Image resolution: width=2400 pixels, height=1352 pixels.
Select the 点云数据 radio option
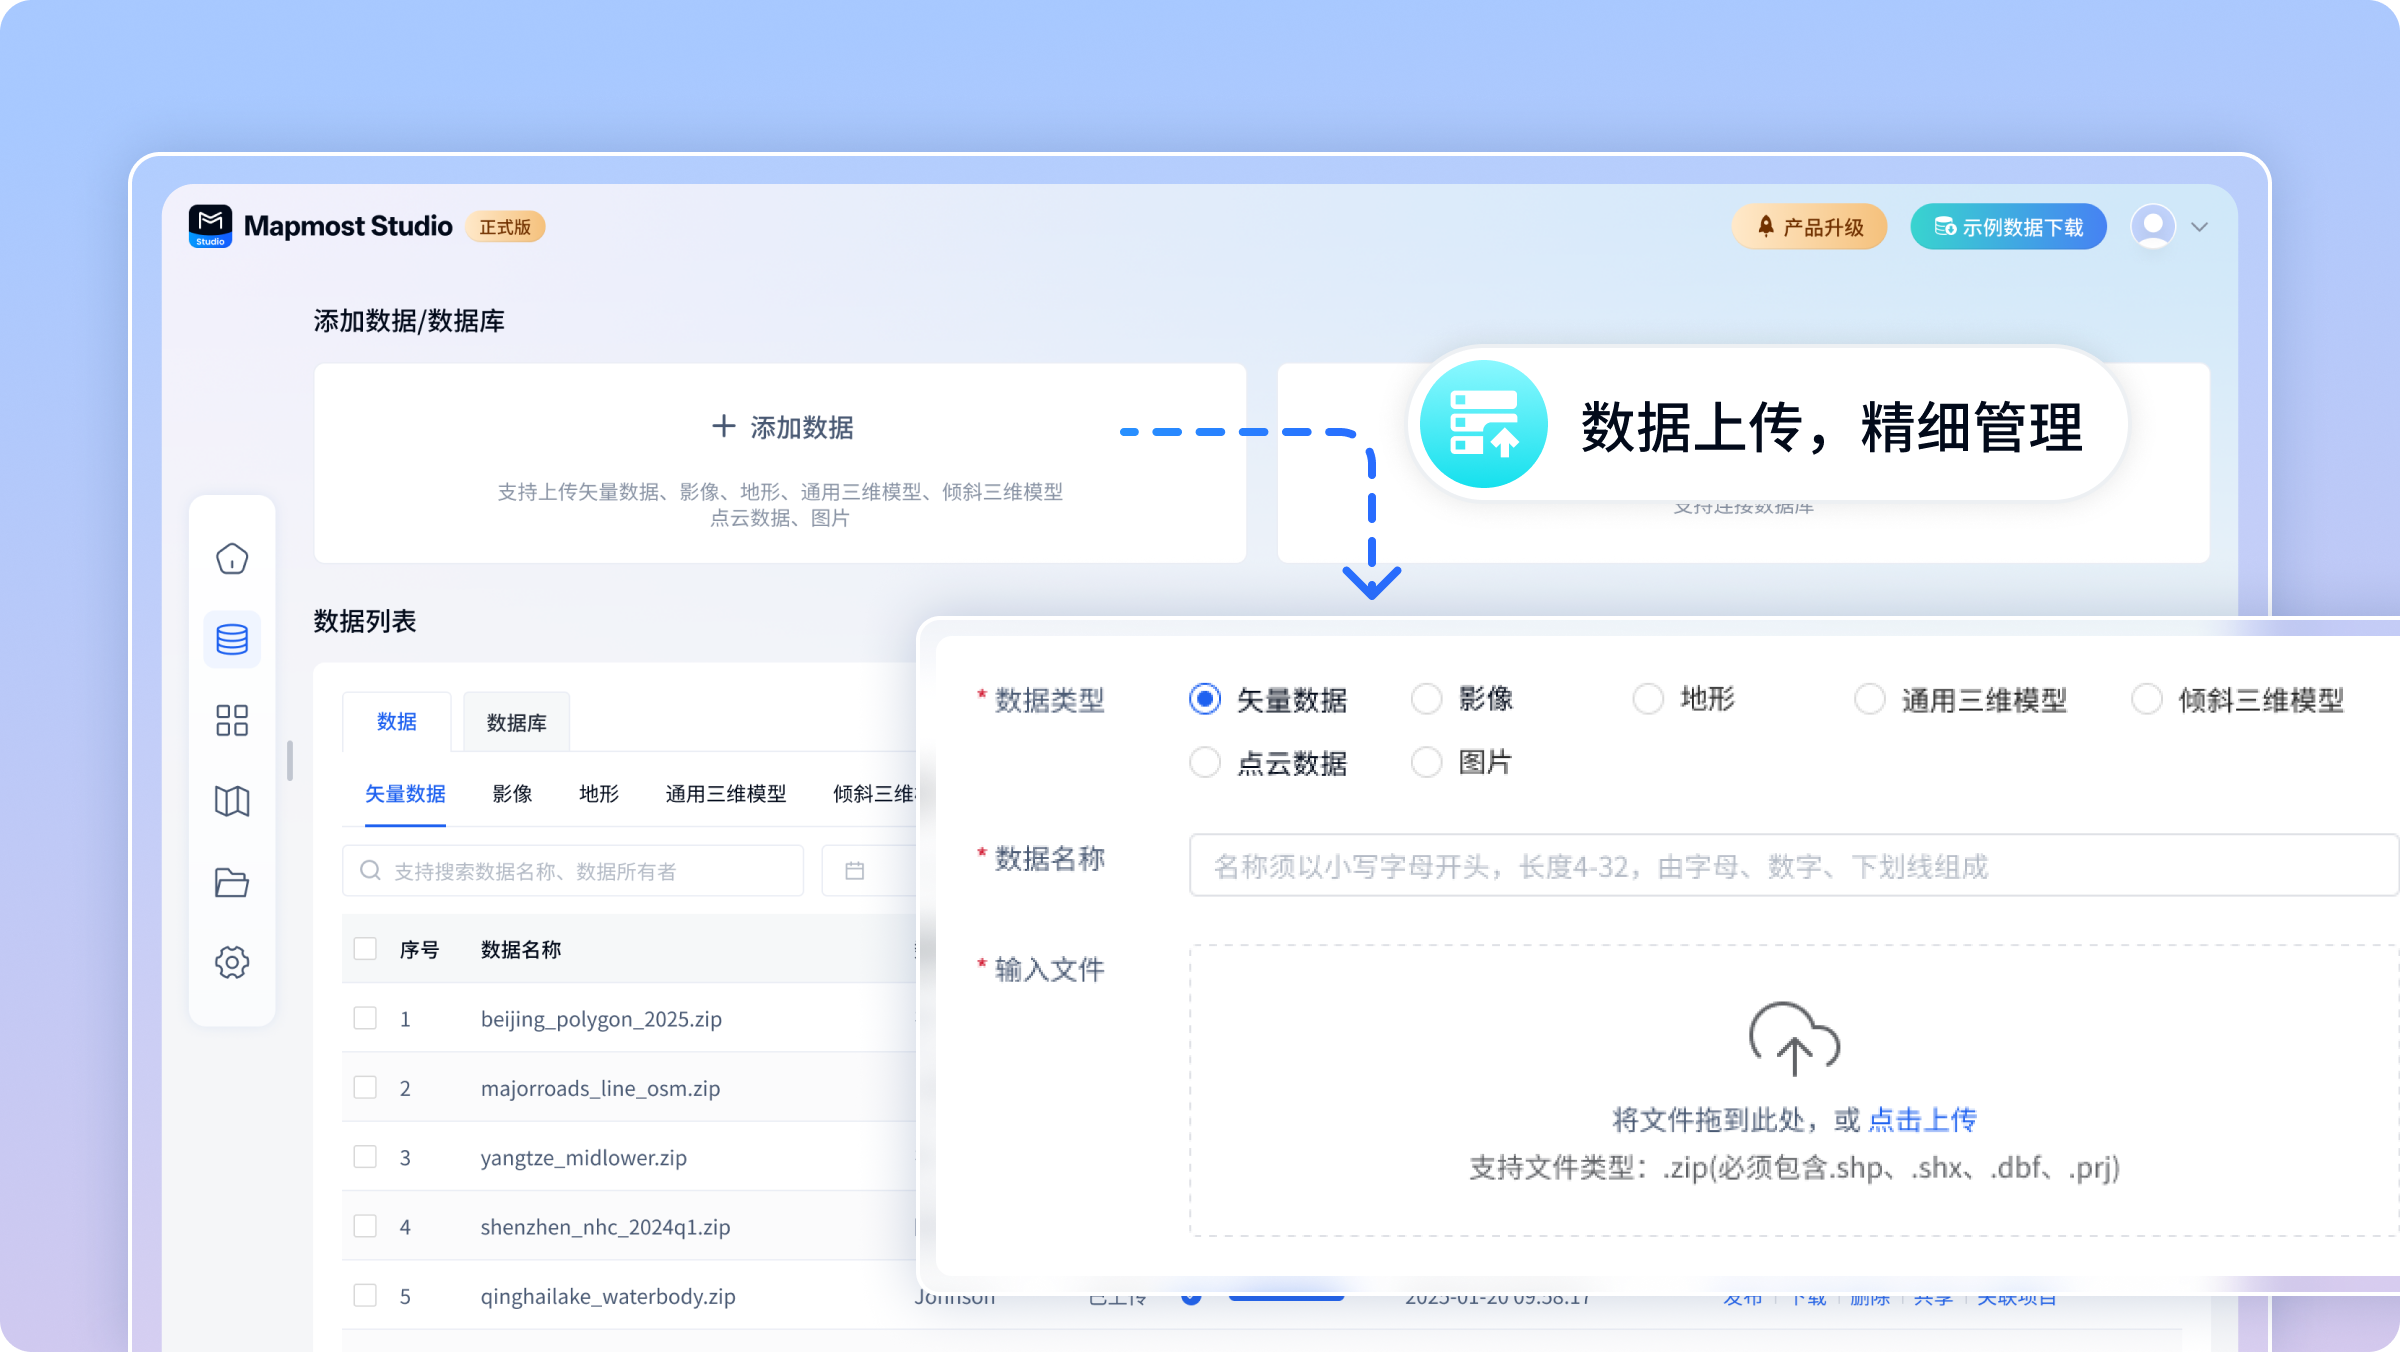click(1205, 763)
